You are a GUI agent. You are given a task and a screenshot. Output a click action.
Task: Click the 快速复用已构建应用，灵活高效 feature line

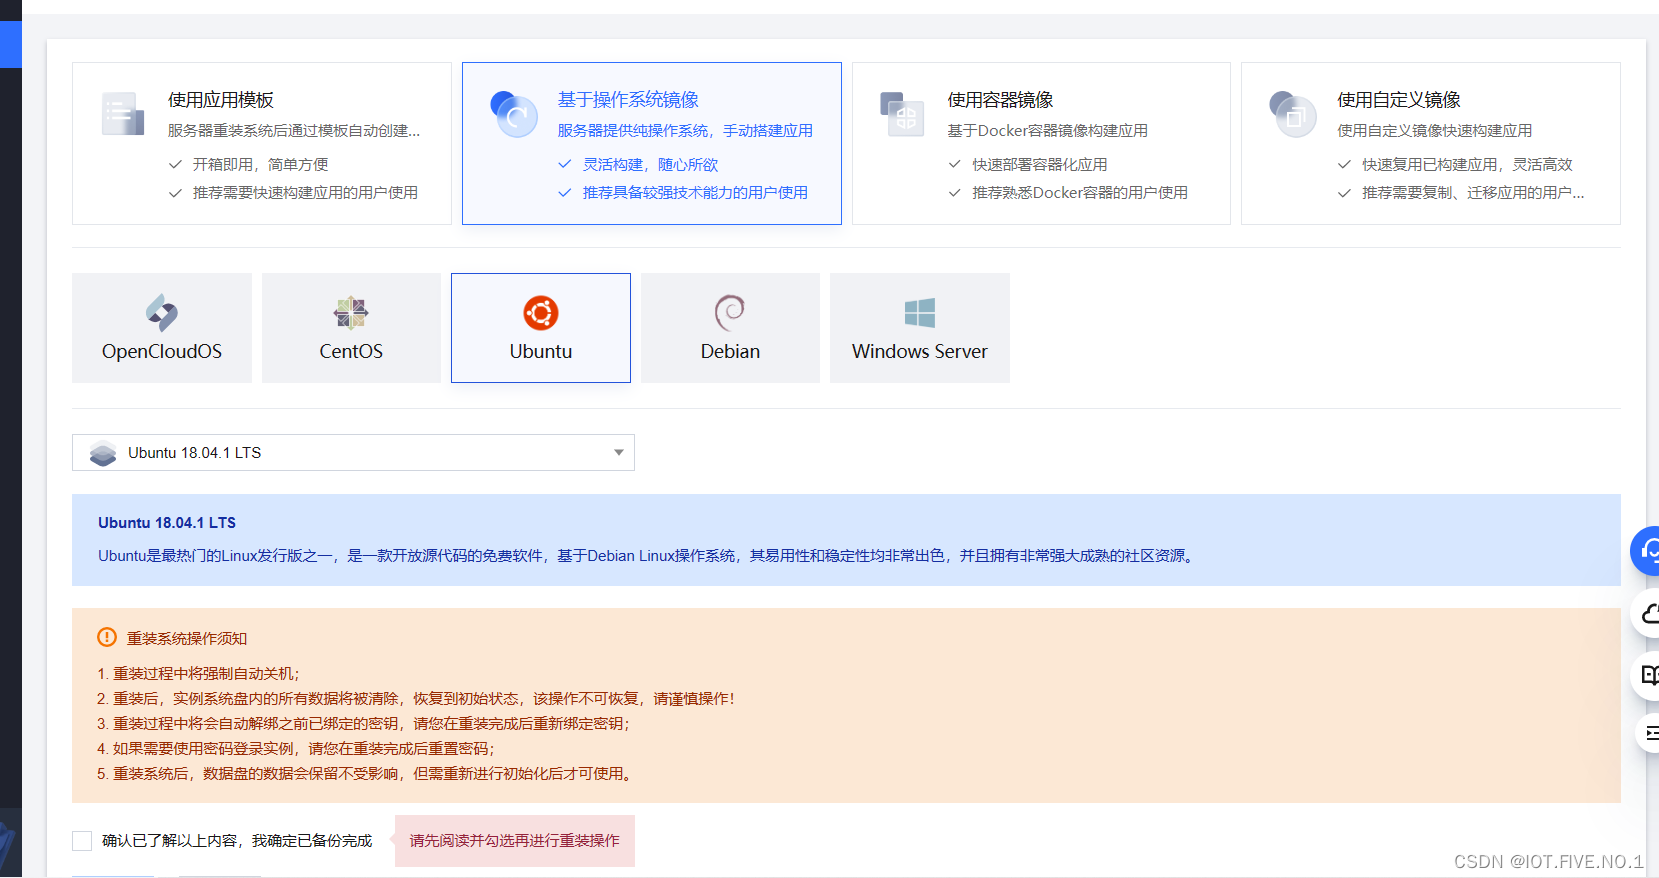(x=1467, y=165)
